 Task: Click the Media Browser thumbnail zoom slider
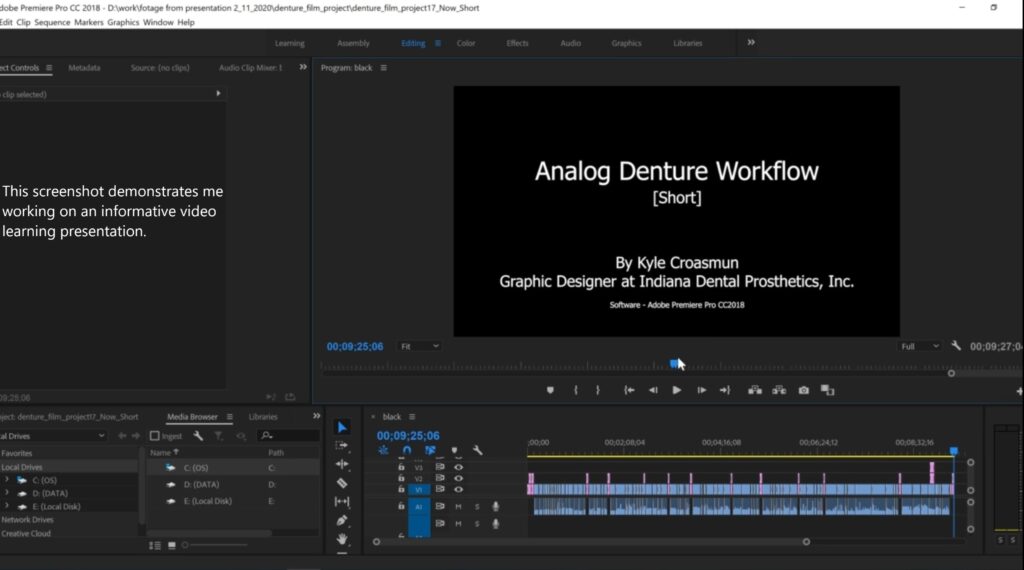pos(186,545)
